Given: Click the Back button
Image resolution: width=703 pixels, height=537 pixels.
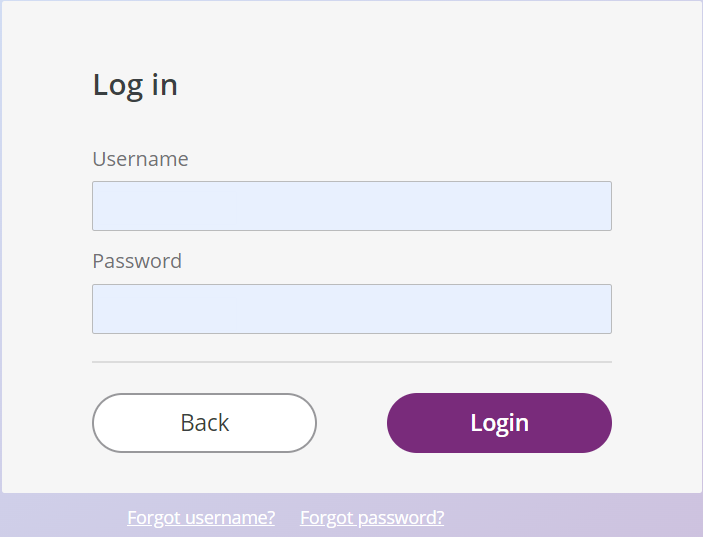Looking at the screenshot, I should click(x=204, y=423).
